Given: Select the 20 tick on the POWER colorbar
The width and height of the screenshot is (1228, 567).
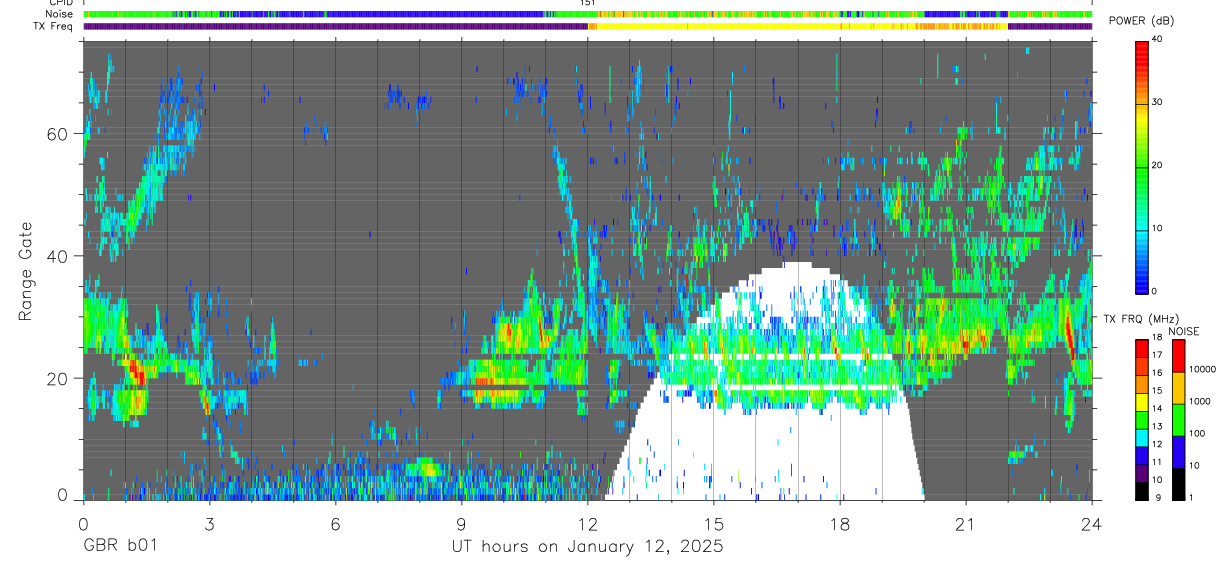Looking at the screenshot, I should click(x=1158, y=166).
